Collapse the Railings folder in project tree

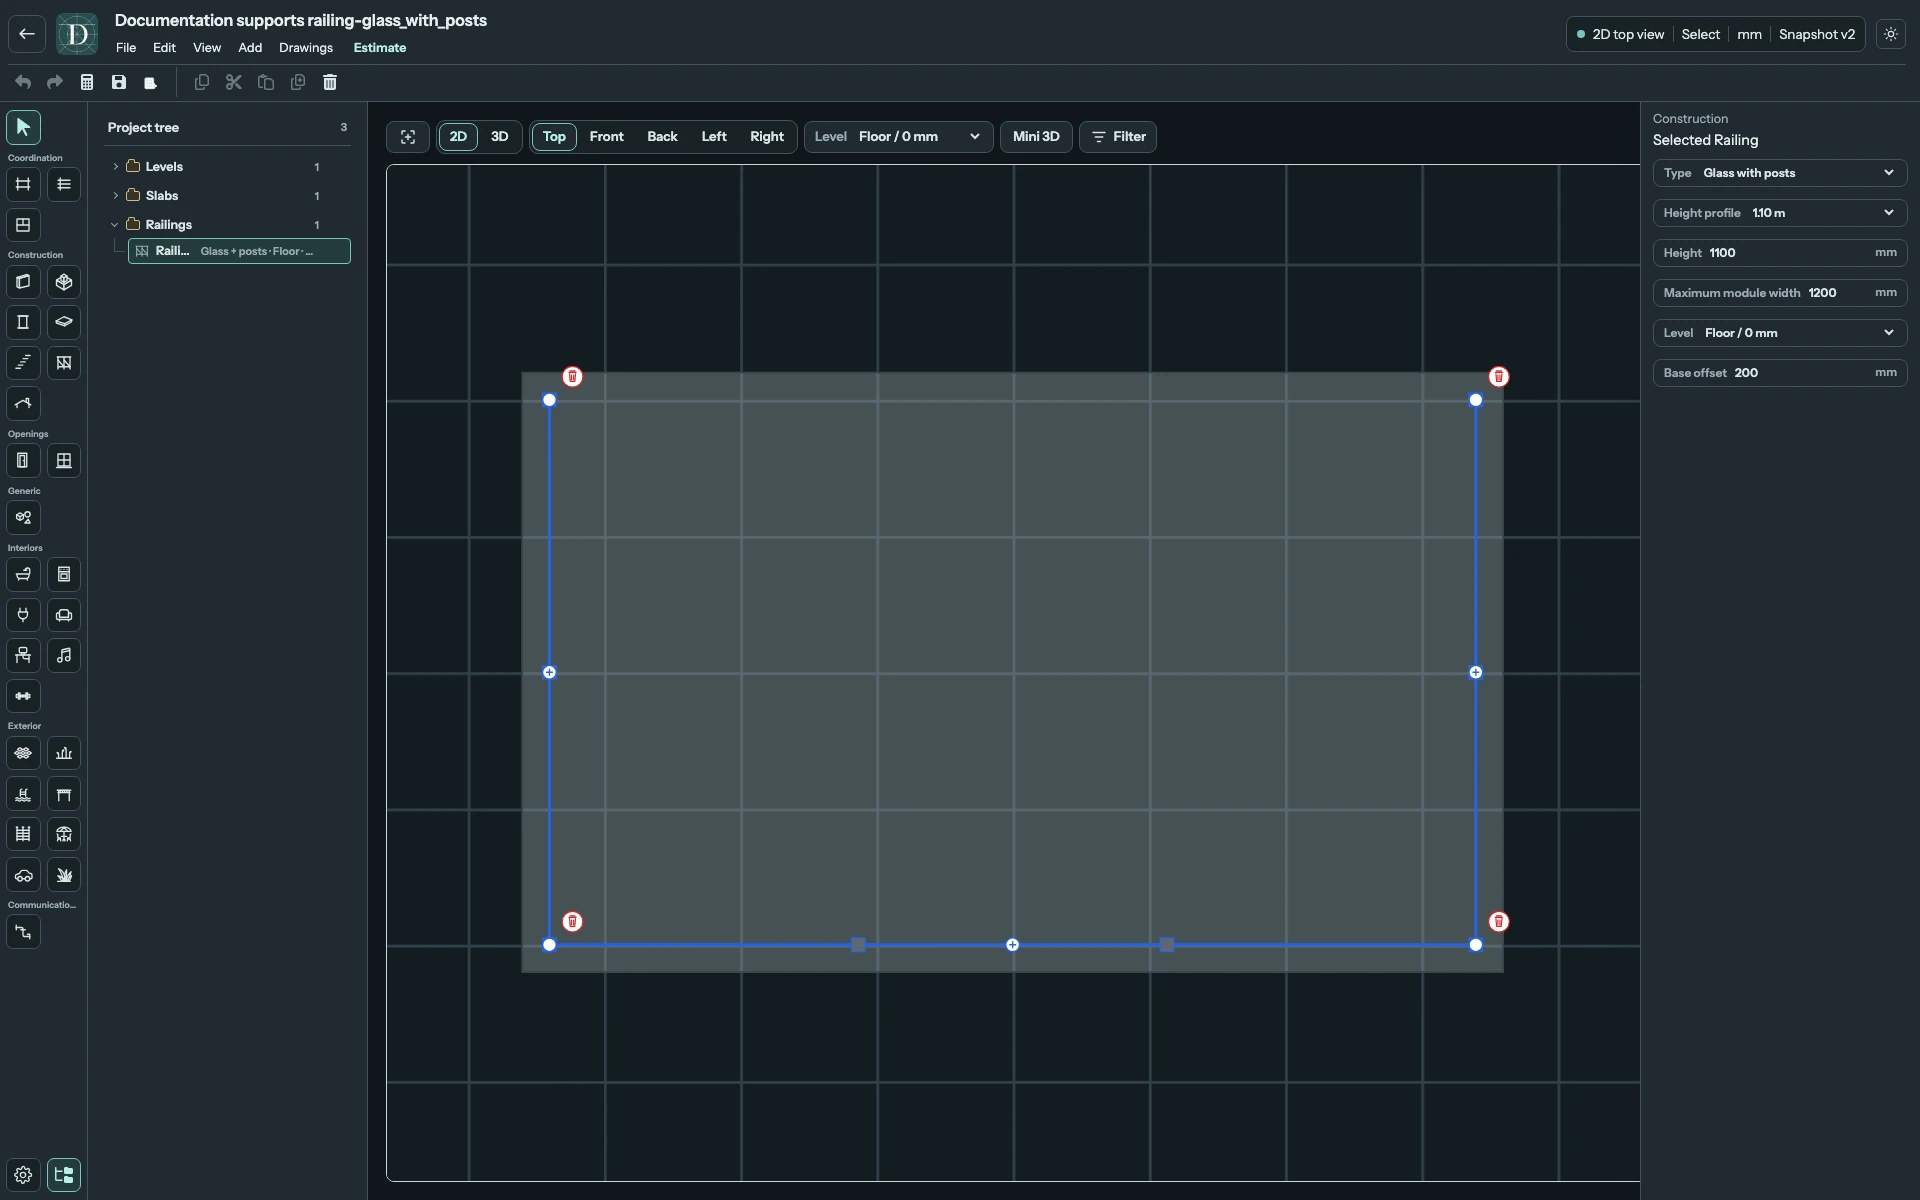click(x=115, y=225)
